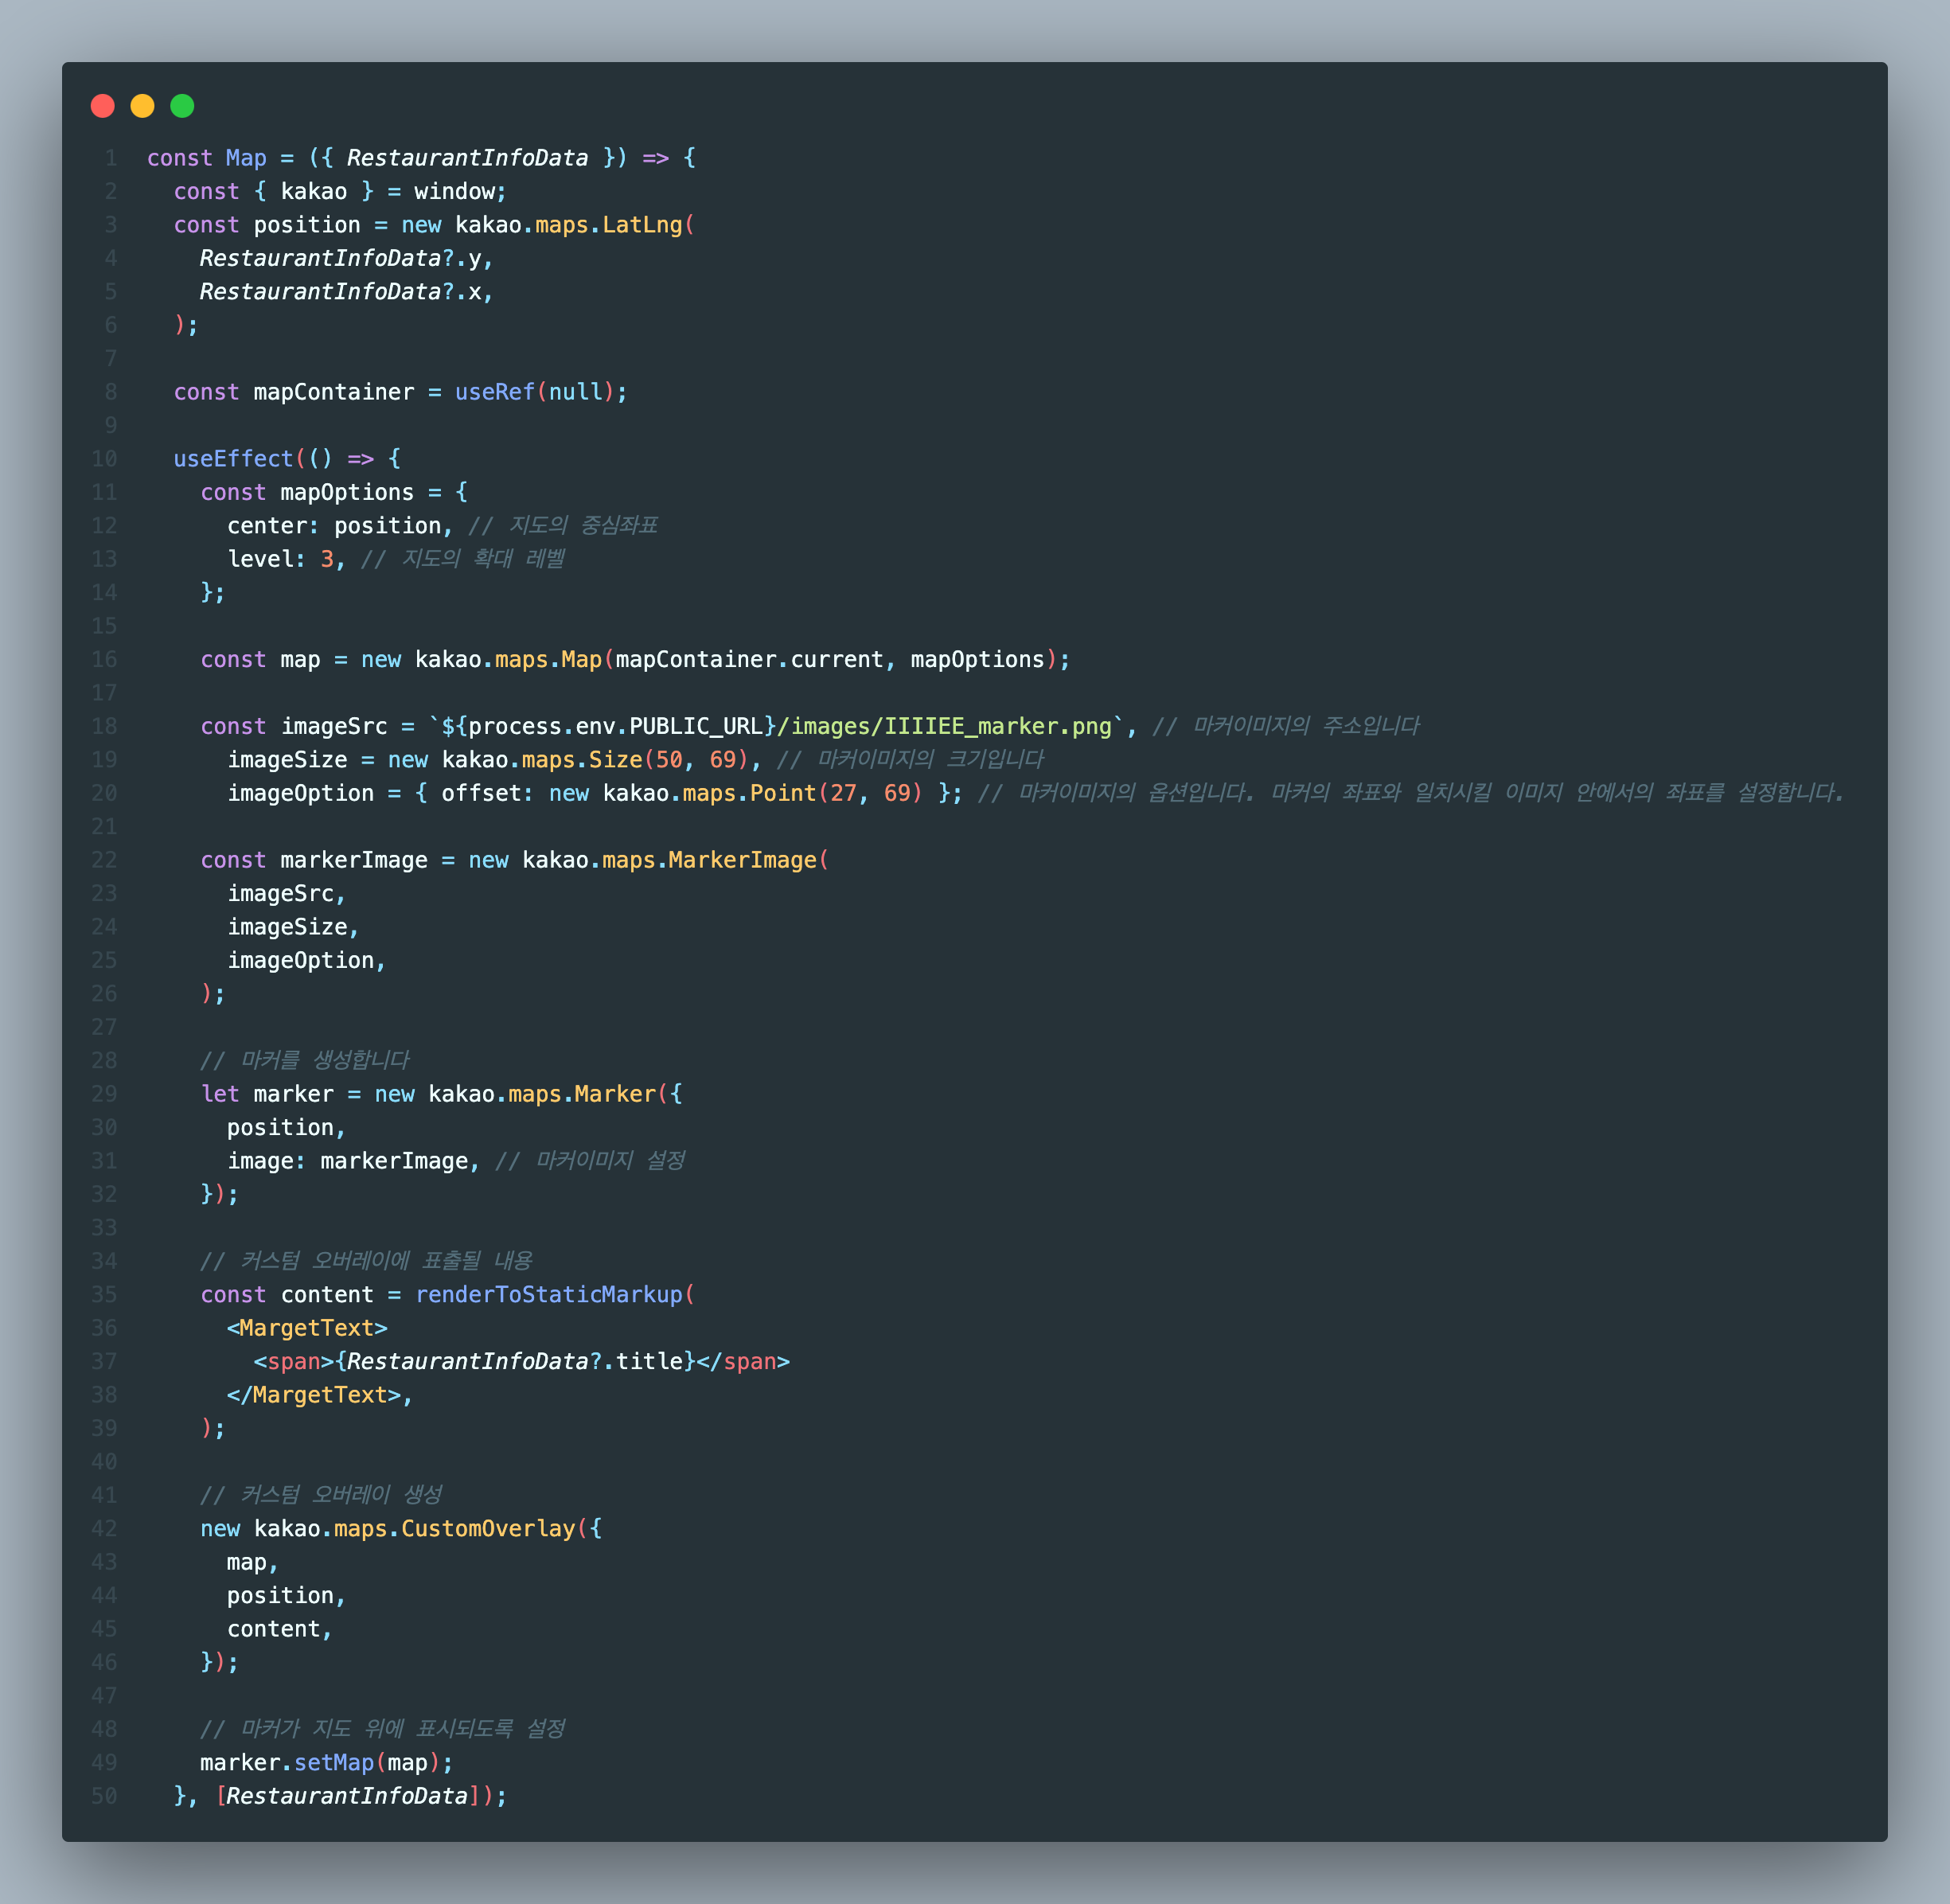The width and height of the screenshot is (1950, 1904).
Task: Click the useEffect keyword on line 10
Action: point(233,459)
